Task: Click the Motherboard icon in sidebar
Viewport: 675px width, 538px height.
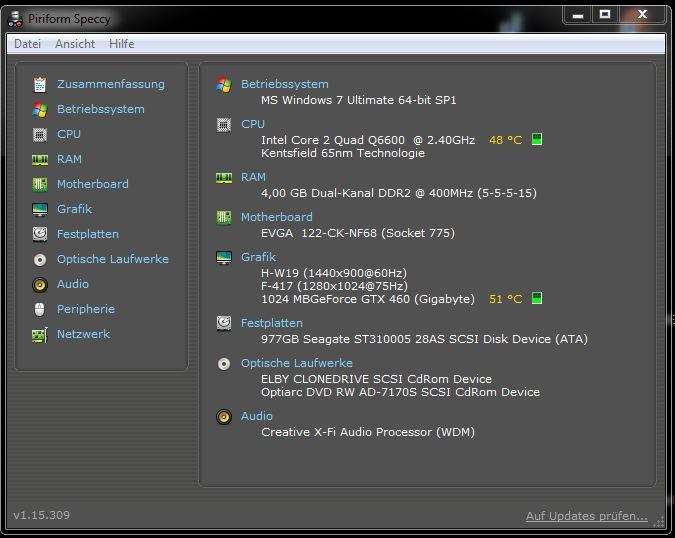Action: point(40,185)
